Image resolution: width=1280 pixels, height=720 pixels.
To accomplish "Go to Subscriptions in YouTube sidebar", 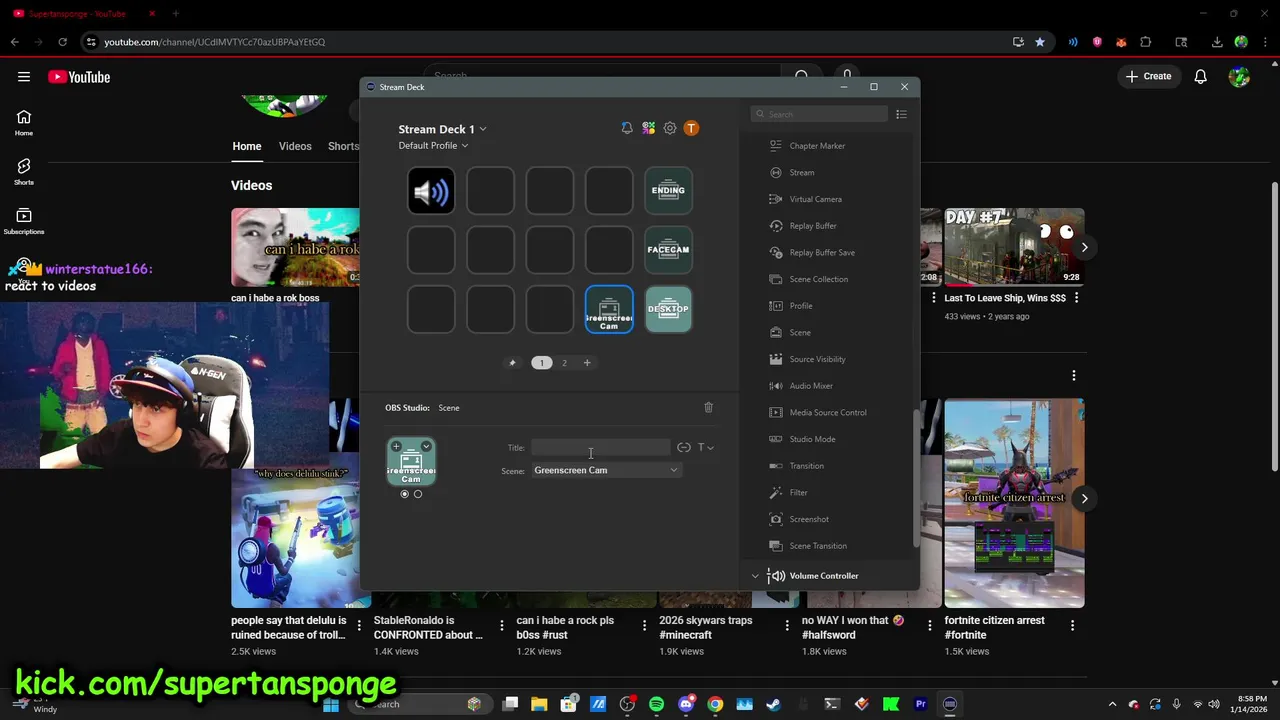I will point(24,221).
